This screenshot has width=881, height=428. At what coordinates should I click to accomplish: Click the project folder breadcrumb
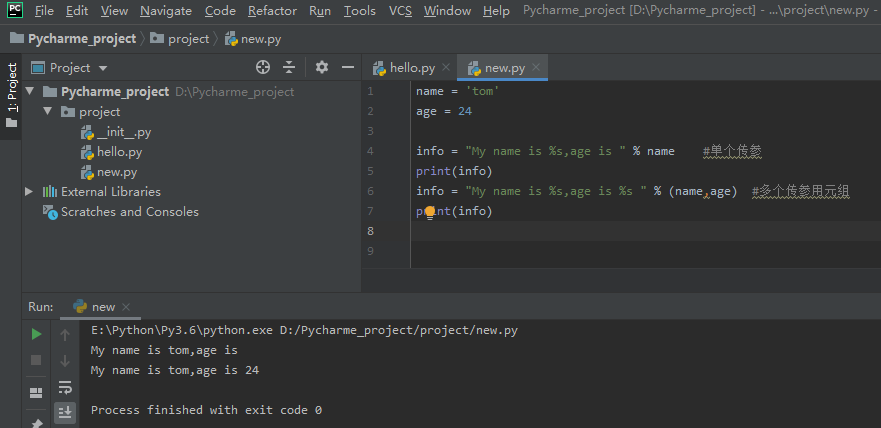(180, 39)
